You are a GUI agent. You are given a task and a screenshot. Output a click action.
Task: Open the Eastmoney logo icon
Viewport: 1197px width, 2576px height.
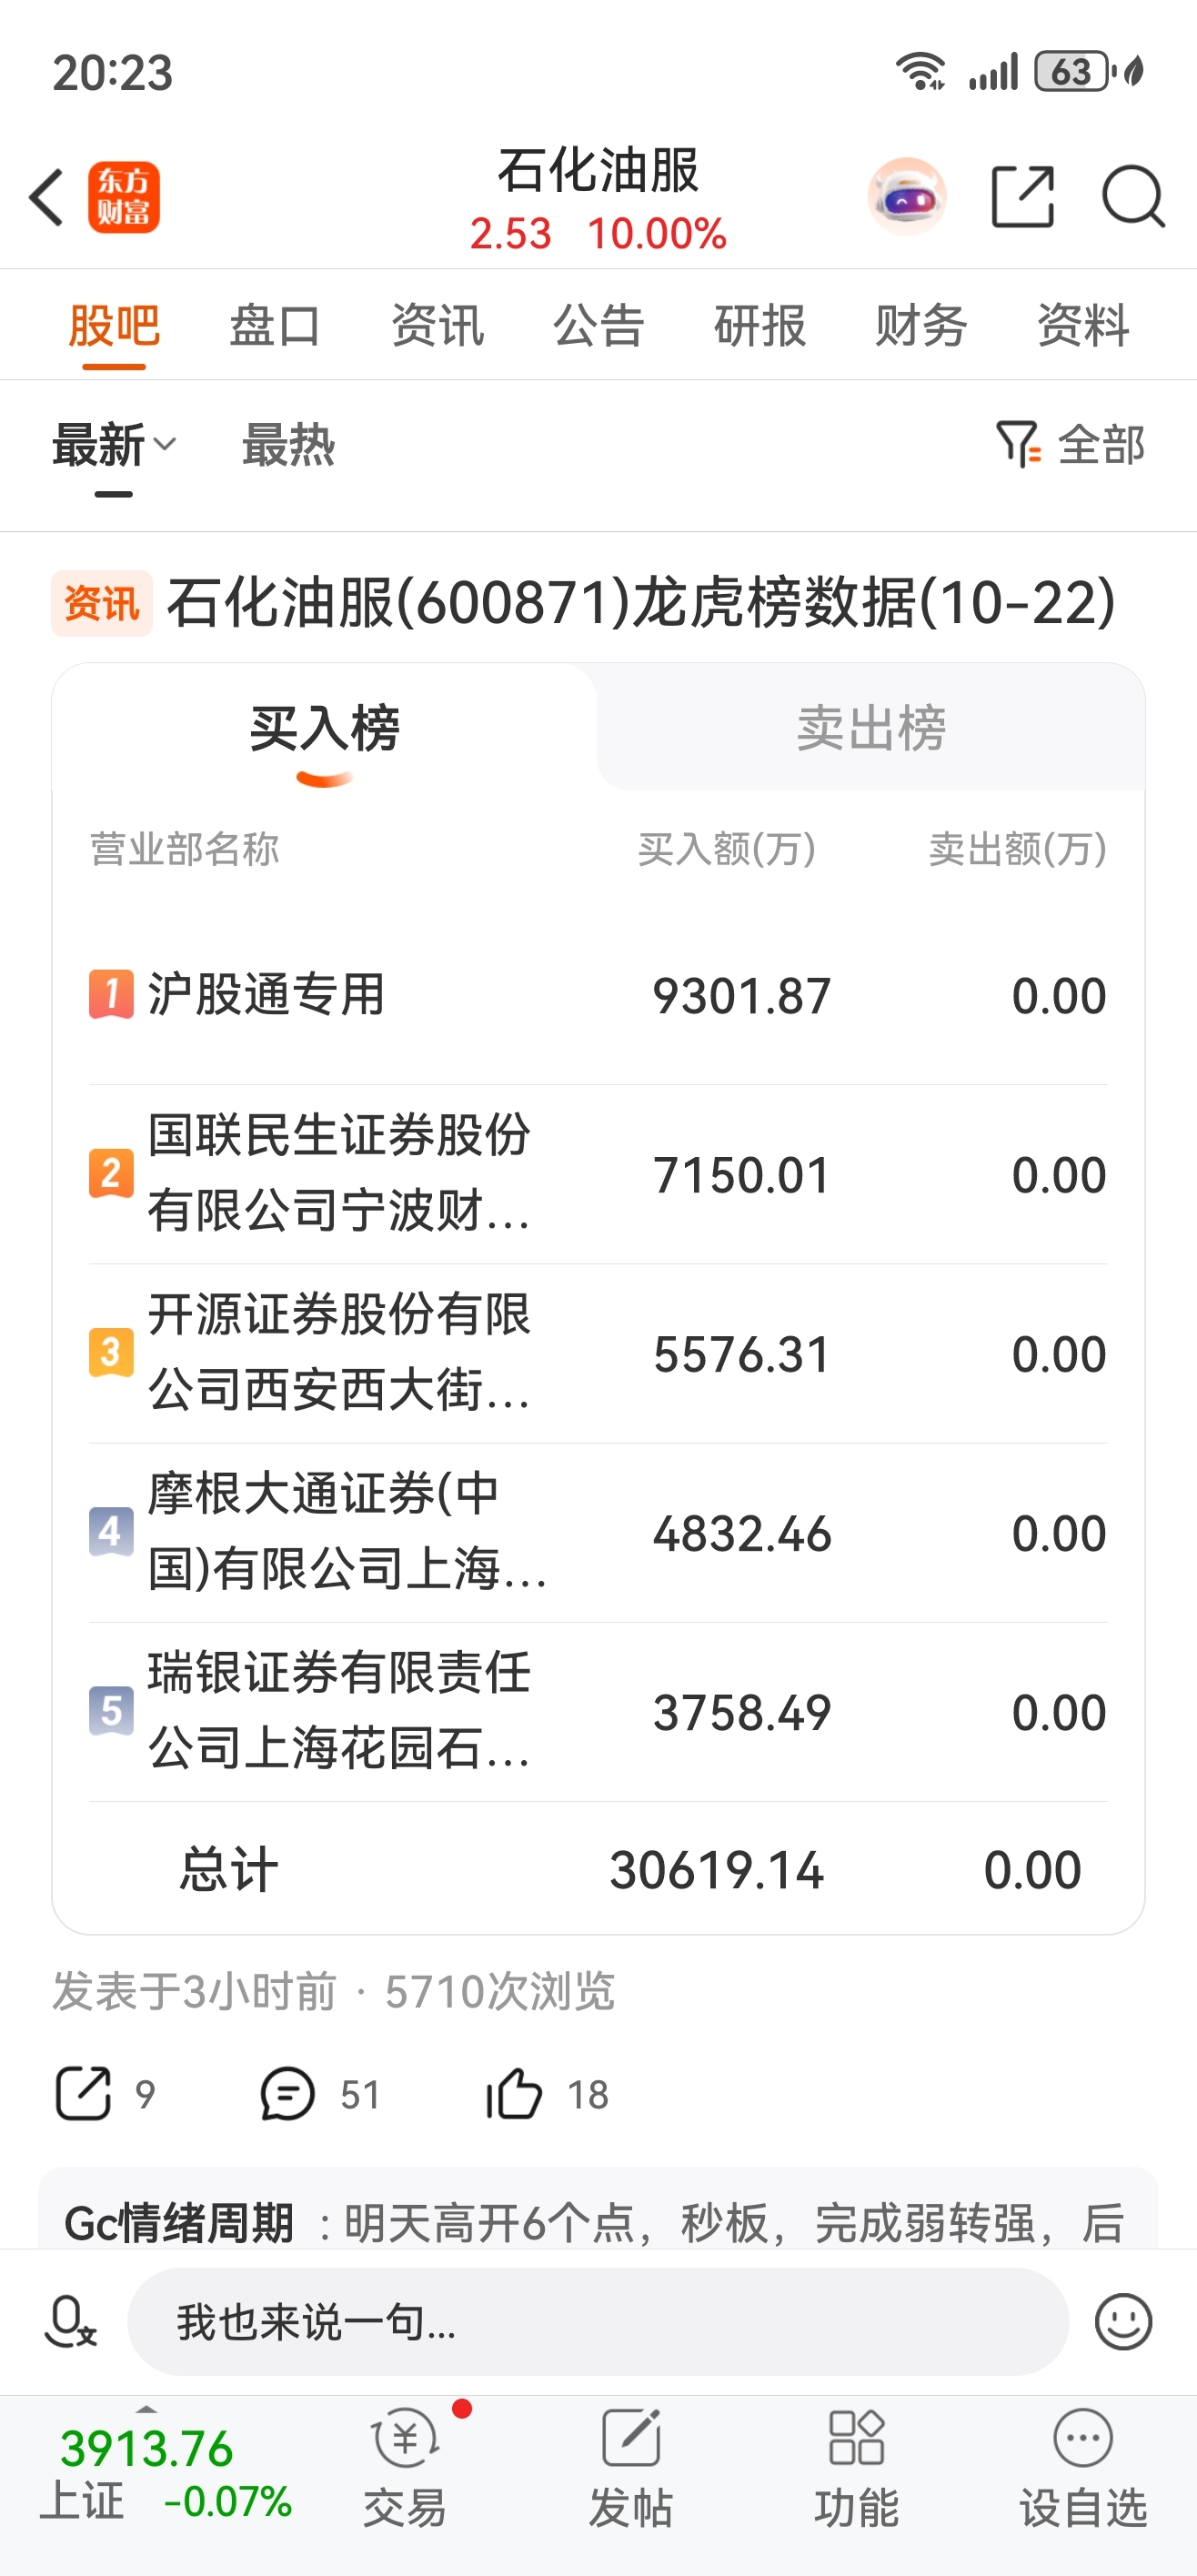click(124, 197)
